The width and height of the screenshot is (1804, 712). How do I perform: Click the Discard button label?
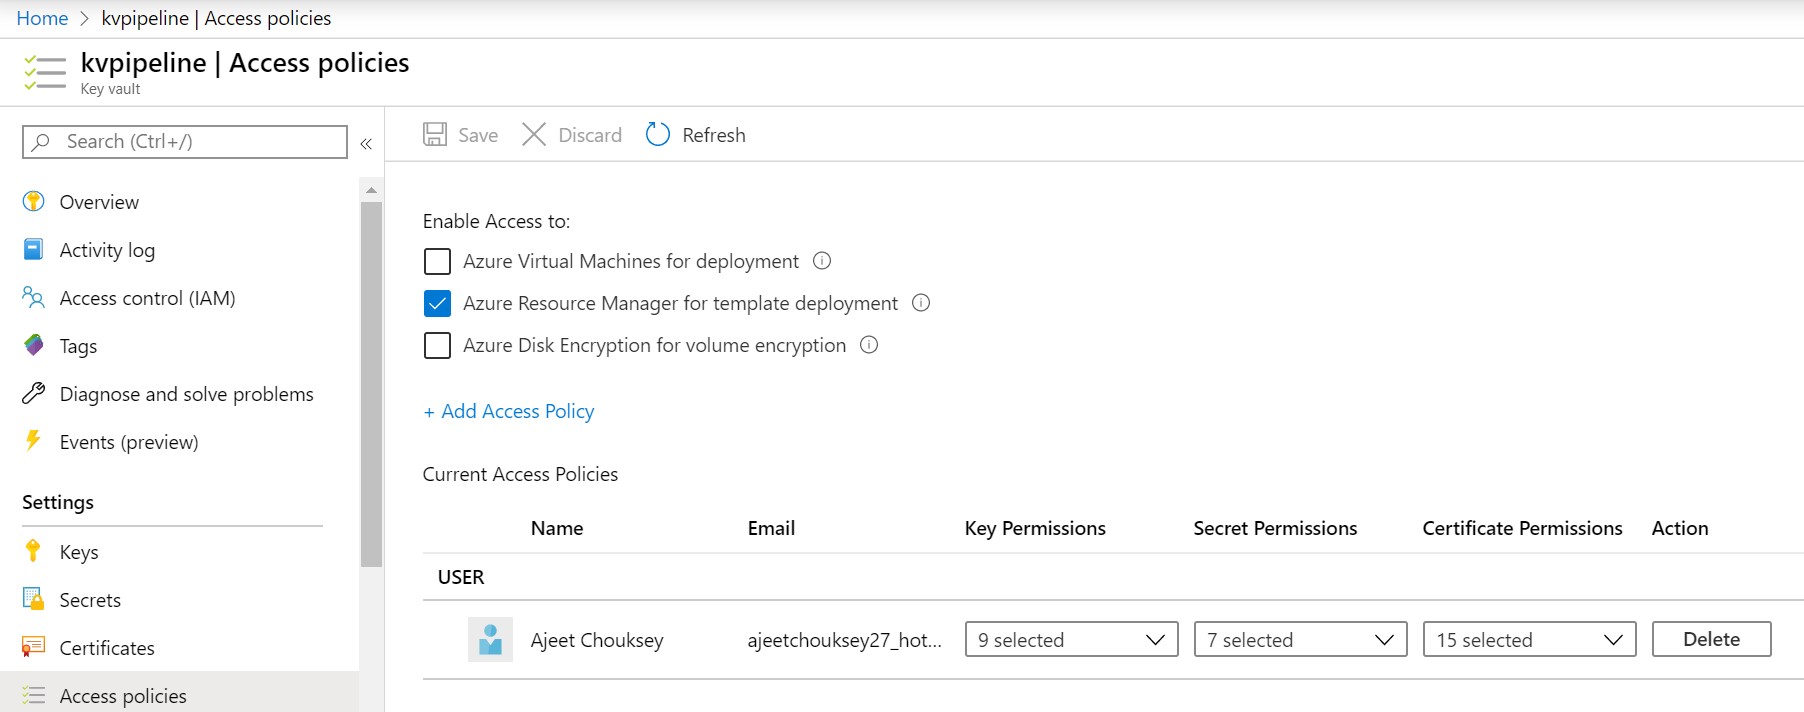coord(590,135)
